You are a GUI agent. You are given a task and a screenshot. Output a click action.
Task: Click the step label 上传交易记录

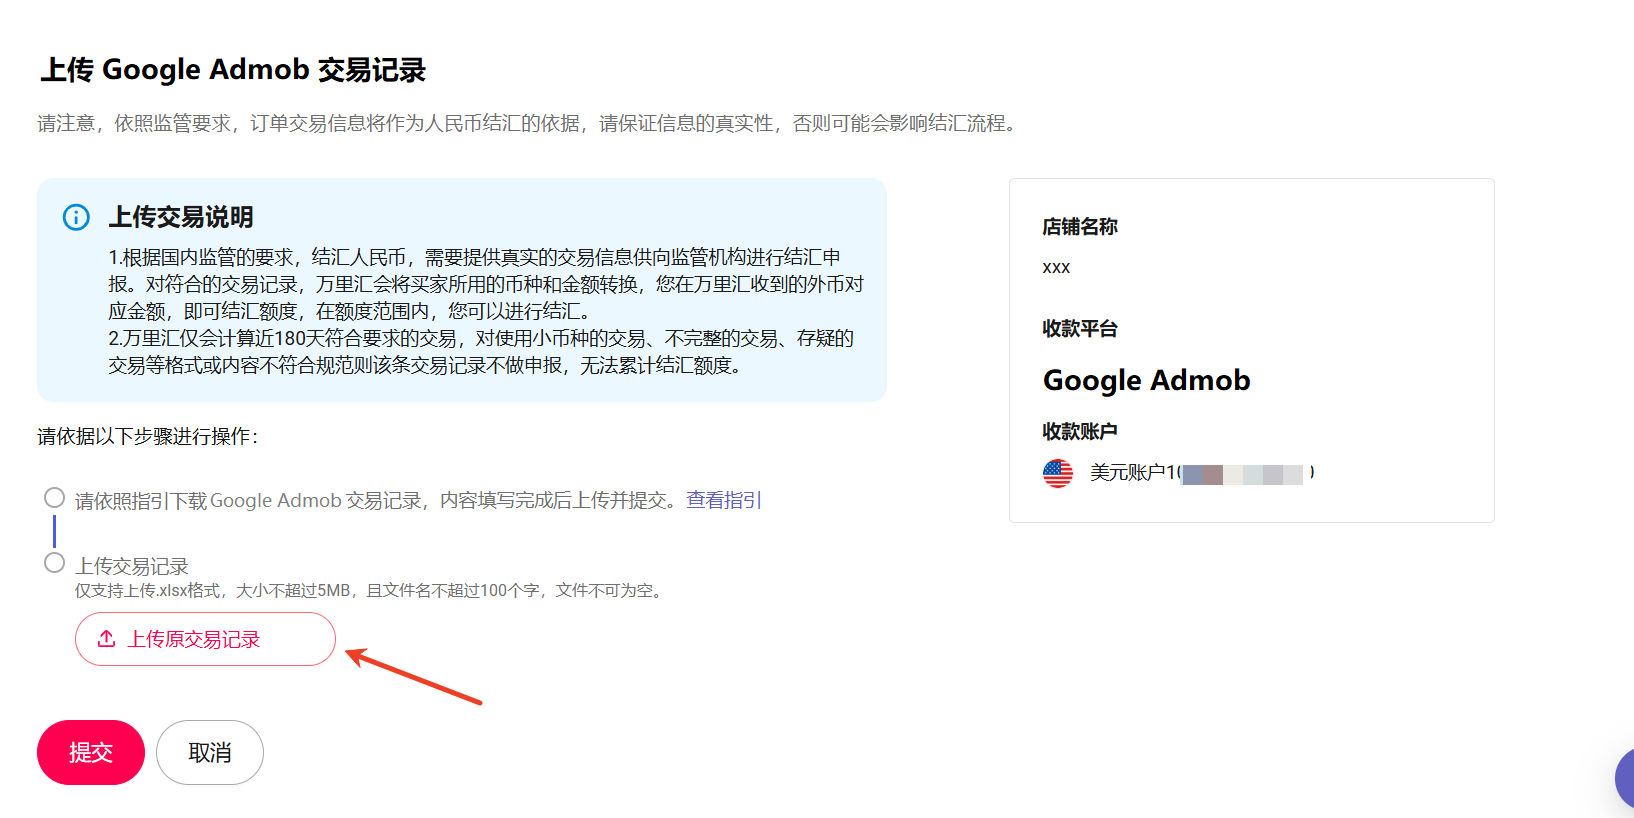(x=132, y=566)
